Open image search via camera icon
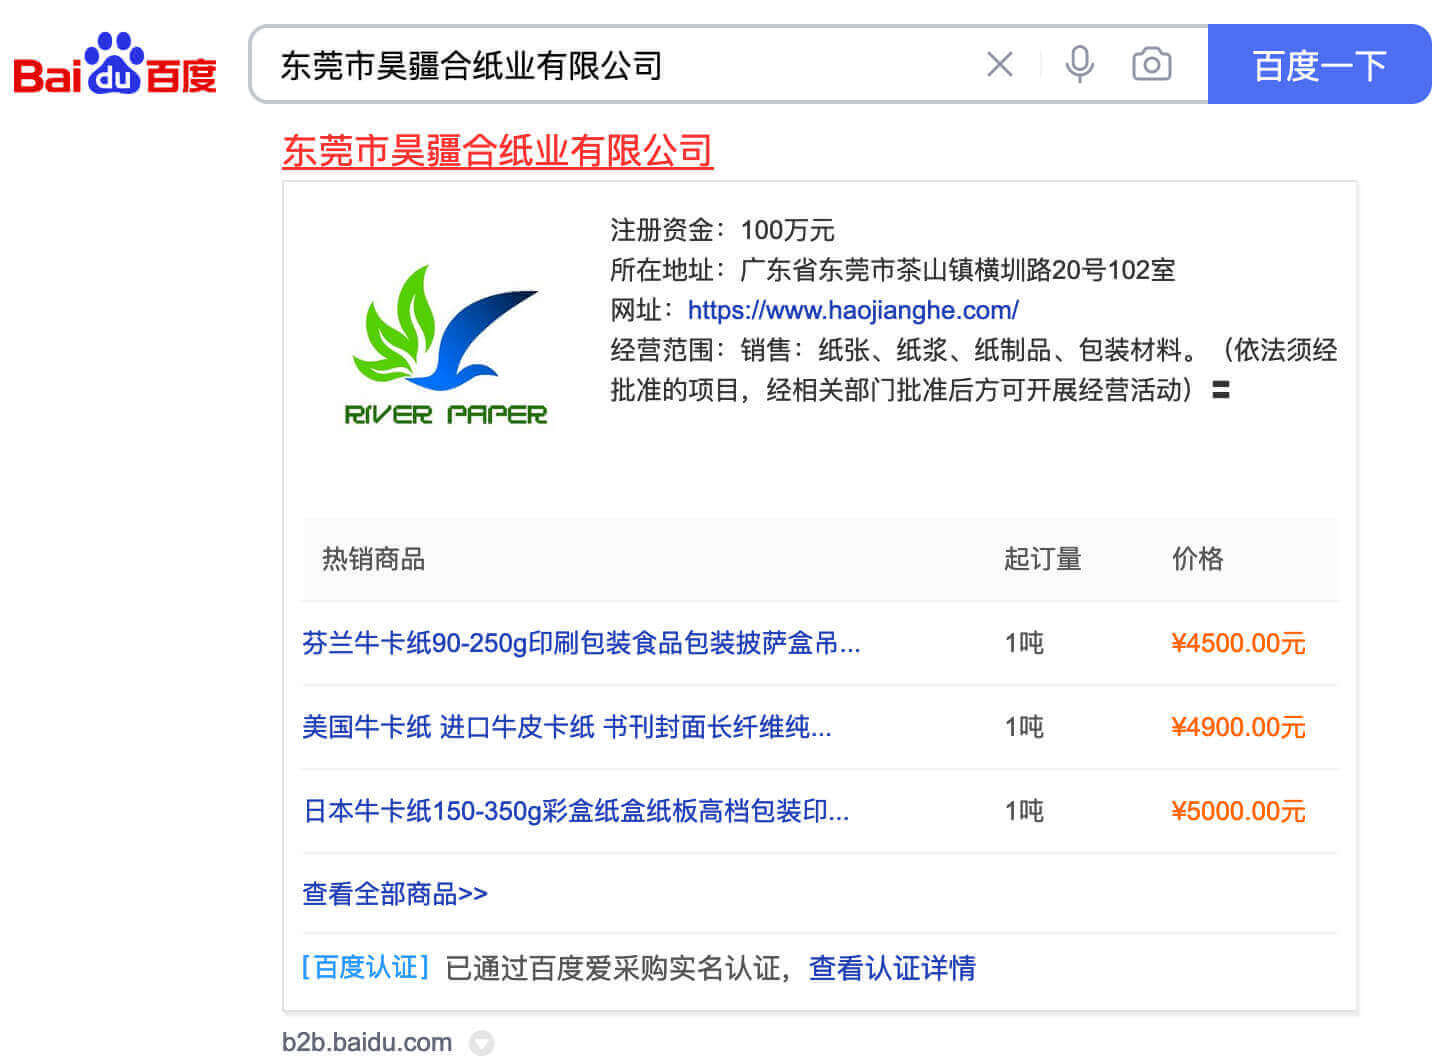Screen dimensions: 1452x1064 tap(1151, 65)
